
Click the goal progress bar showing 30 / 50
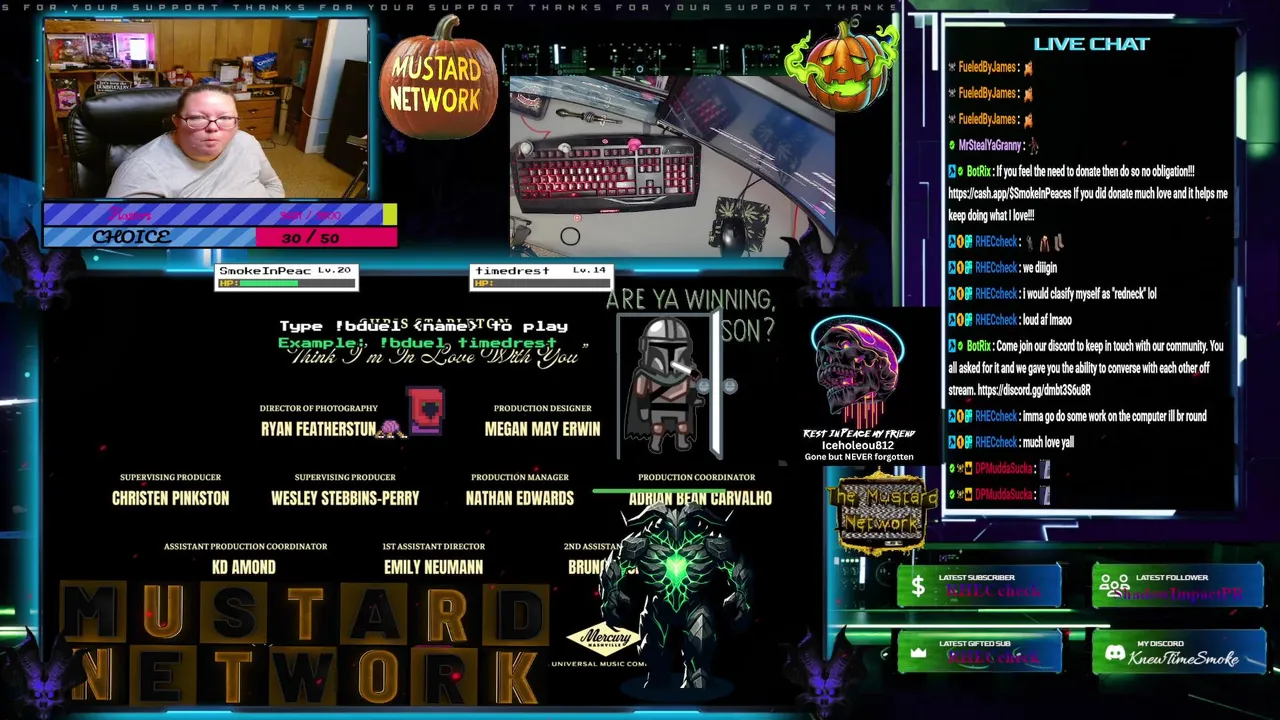(220, 237)
